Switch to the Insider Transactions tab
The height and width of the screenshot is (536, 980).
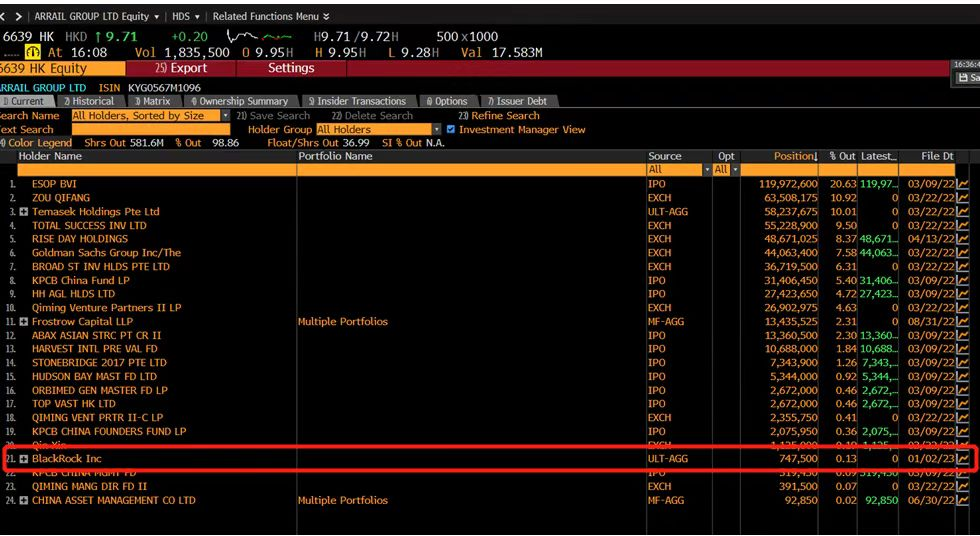click(x=357, y=101)
